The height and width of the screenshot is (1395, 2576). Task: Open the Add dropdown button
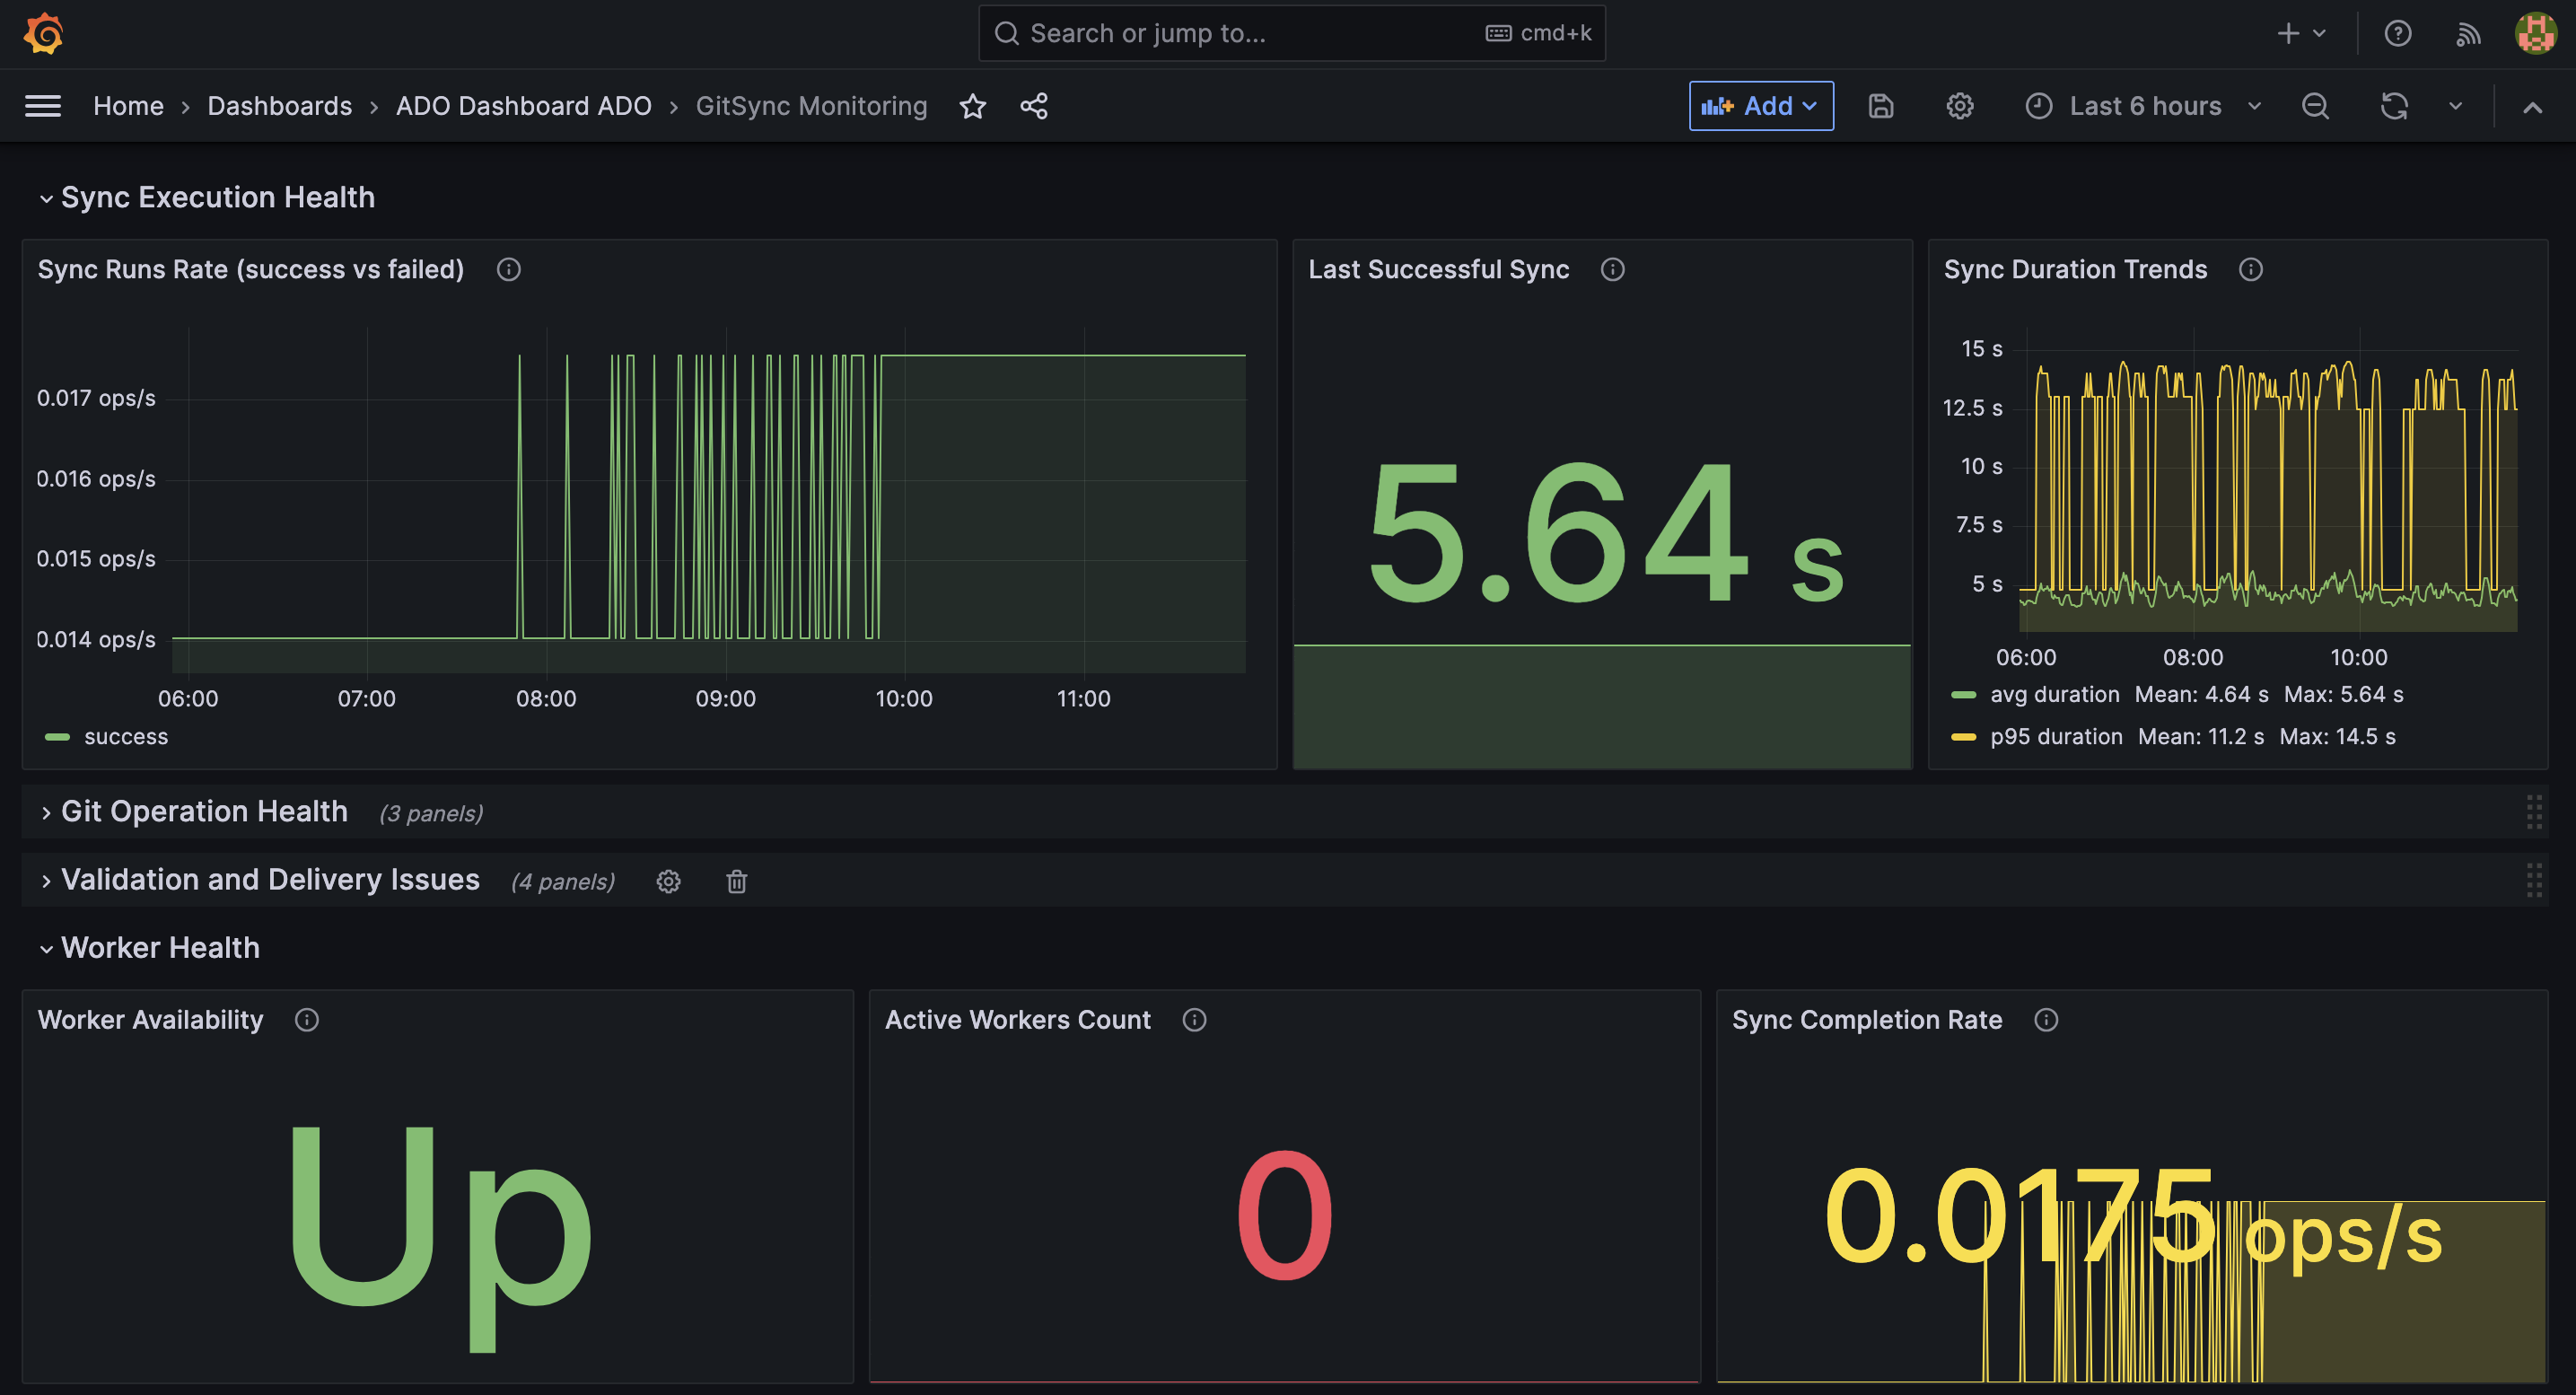tap(1761, 106)
